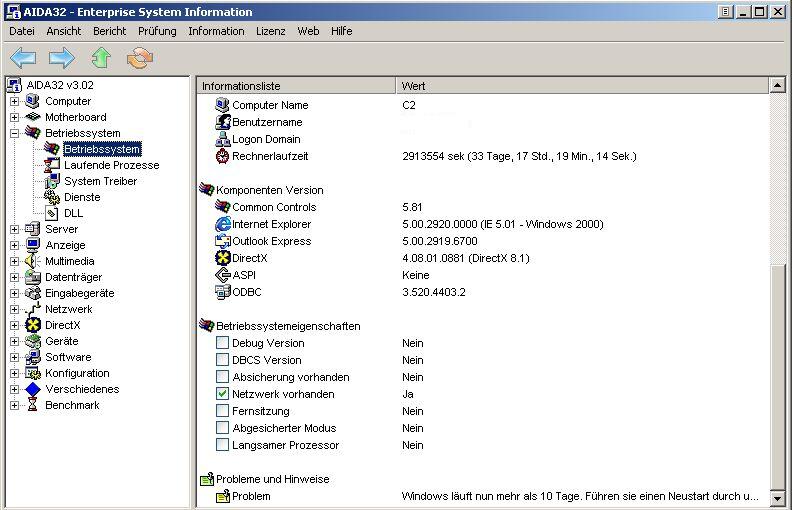
Task: Open the Lizenz menu
Action: 271,31
